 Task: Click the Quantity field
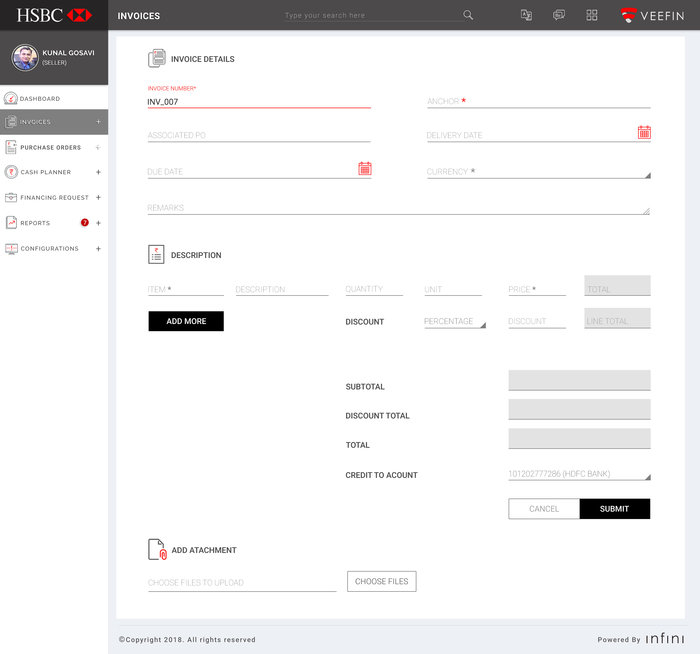pos(374,289)
